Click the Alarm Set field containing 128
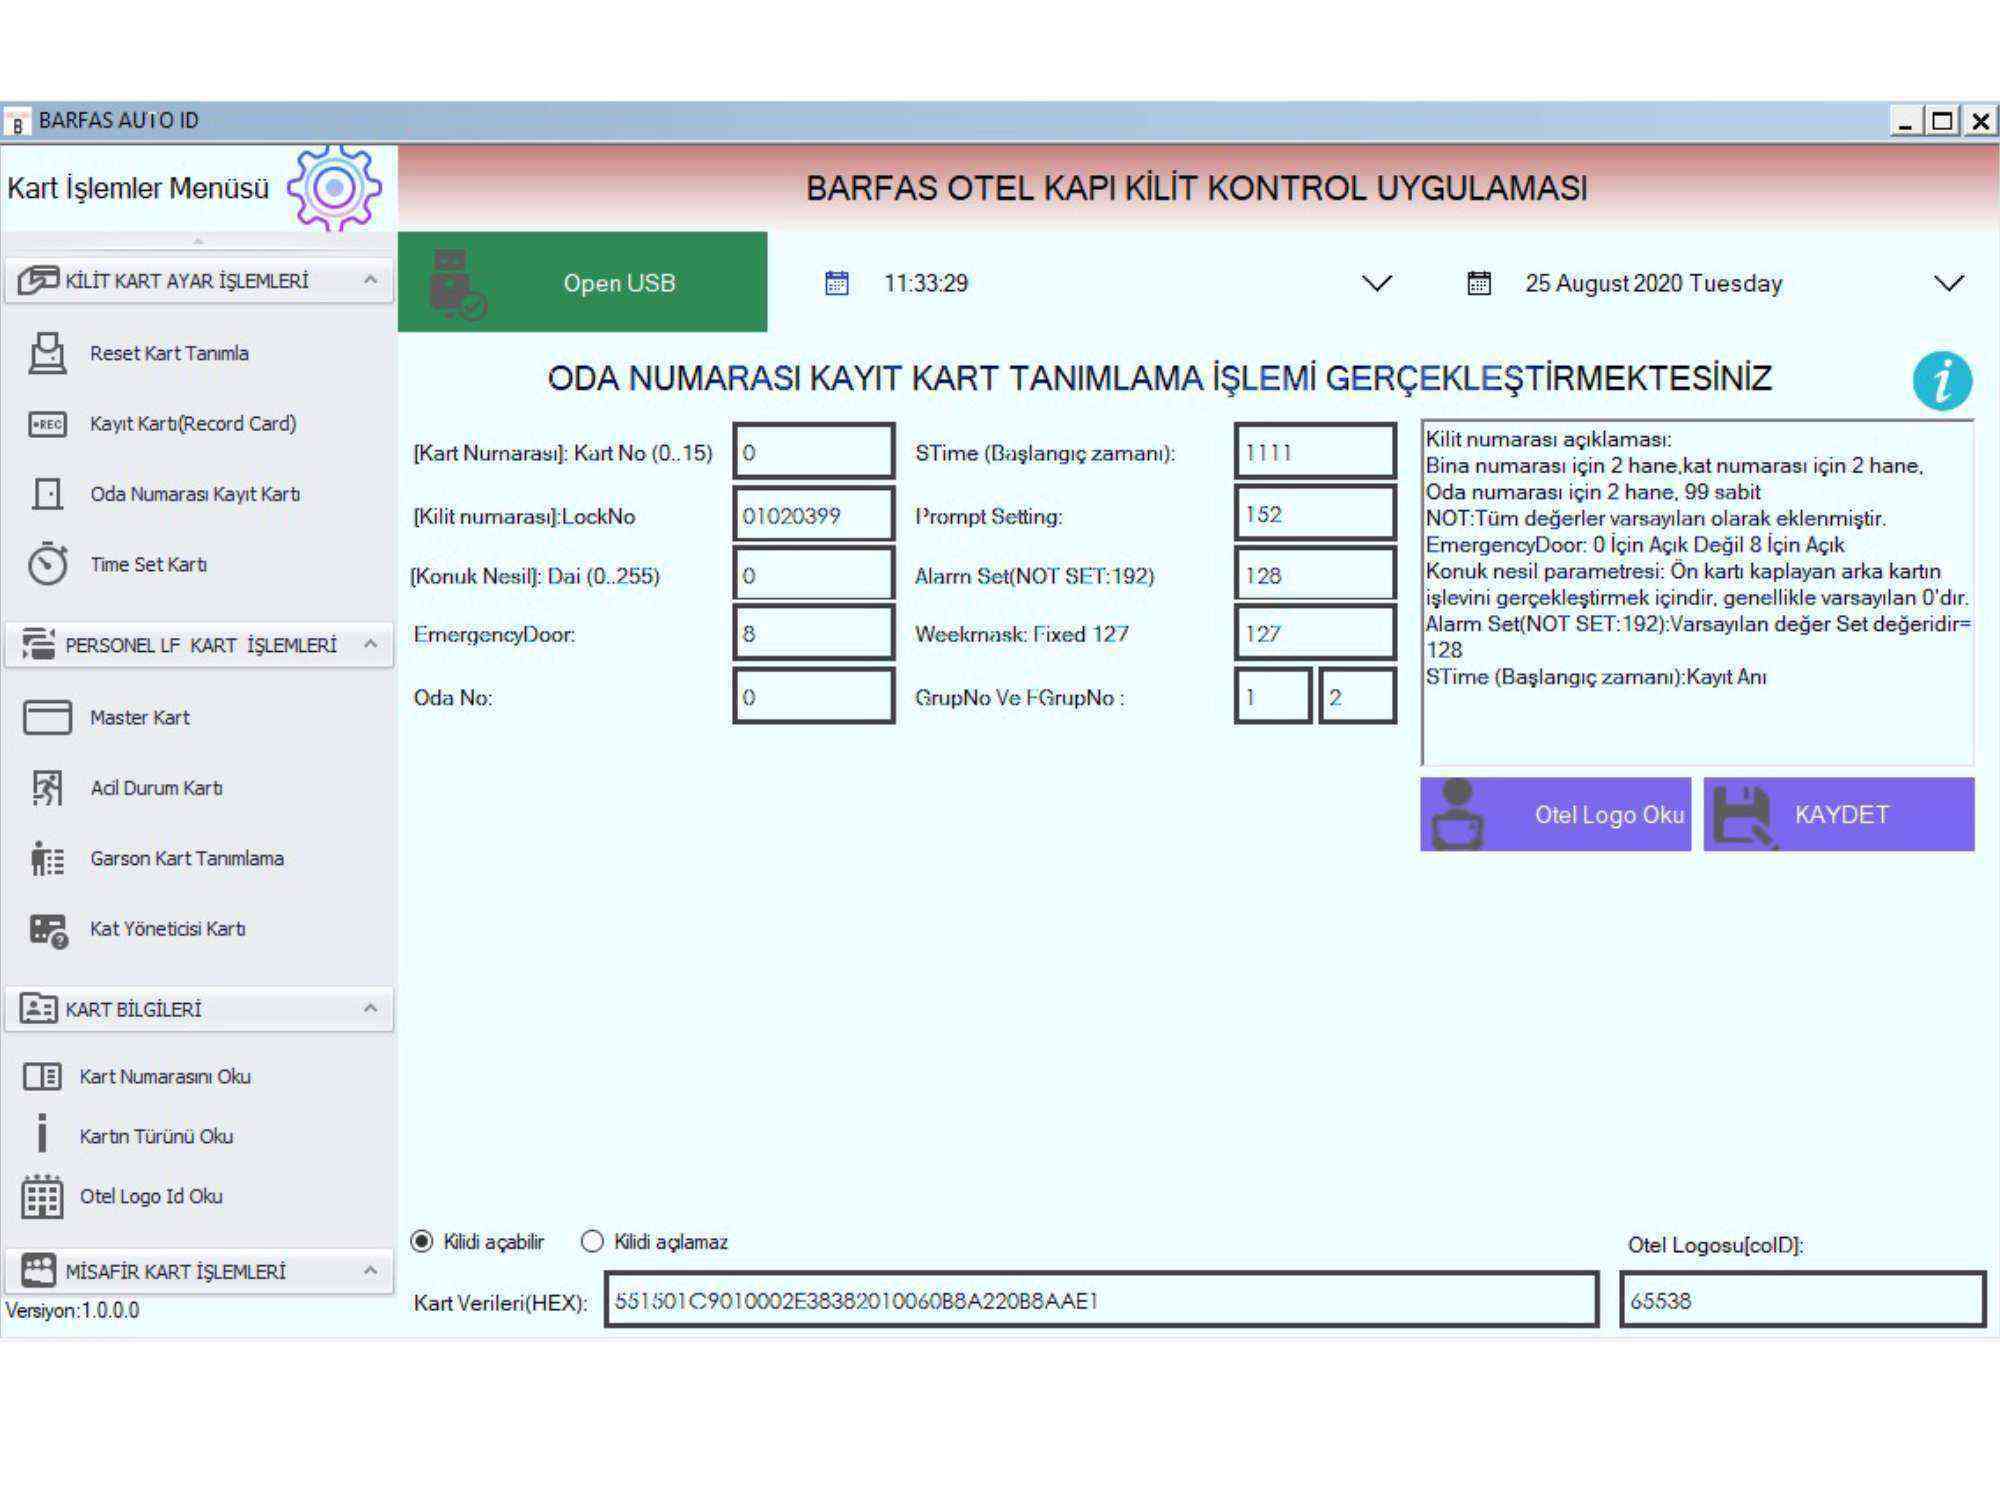 coord(1315,575)
